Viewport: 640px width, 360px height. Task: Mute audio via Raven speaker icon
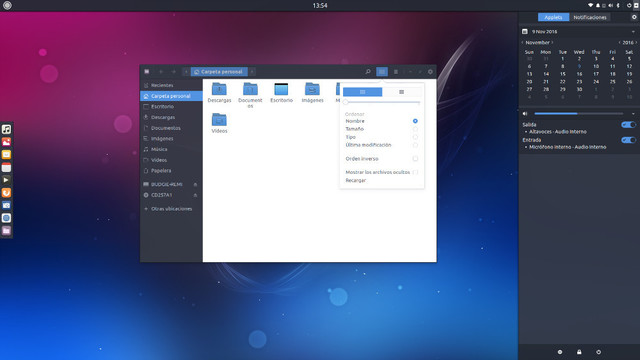pyautogui.click(x=525, y=113)
